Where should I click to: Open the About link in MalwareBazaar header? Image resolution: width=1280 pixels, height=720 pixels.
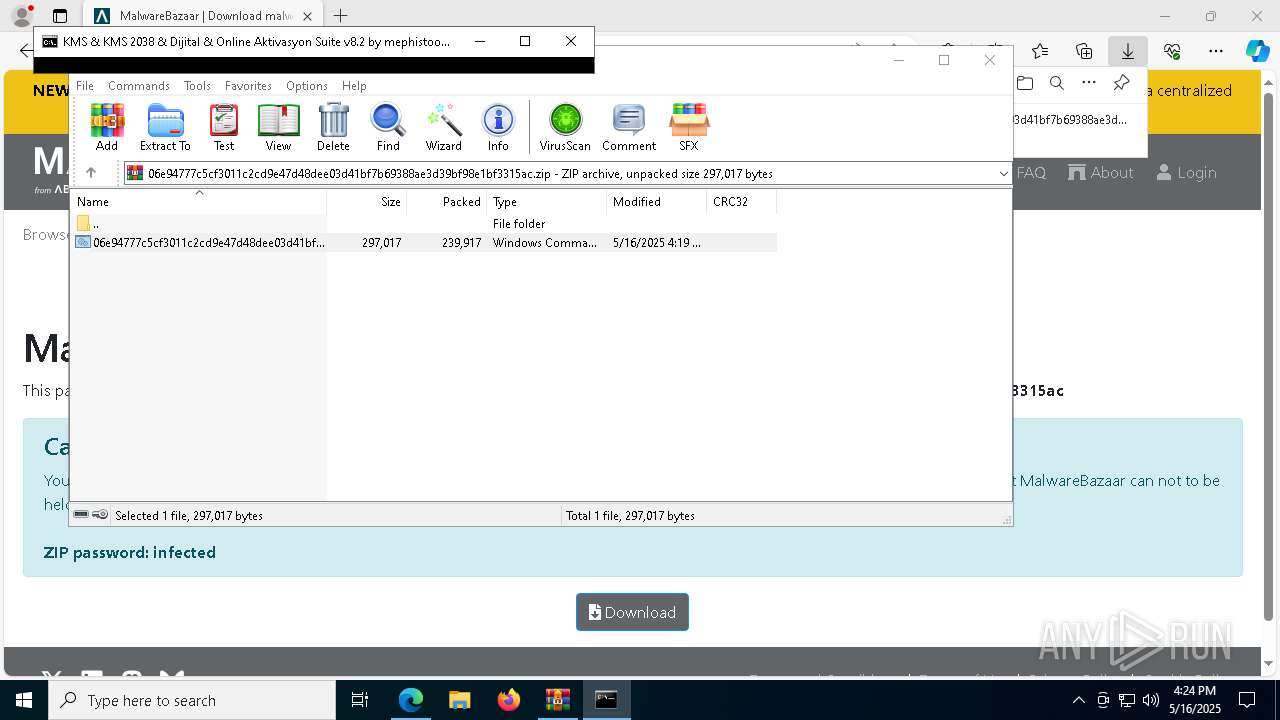pyautogui.click(x=1100, y=173)
